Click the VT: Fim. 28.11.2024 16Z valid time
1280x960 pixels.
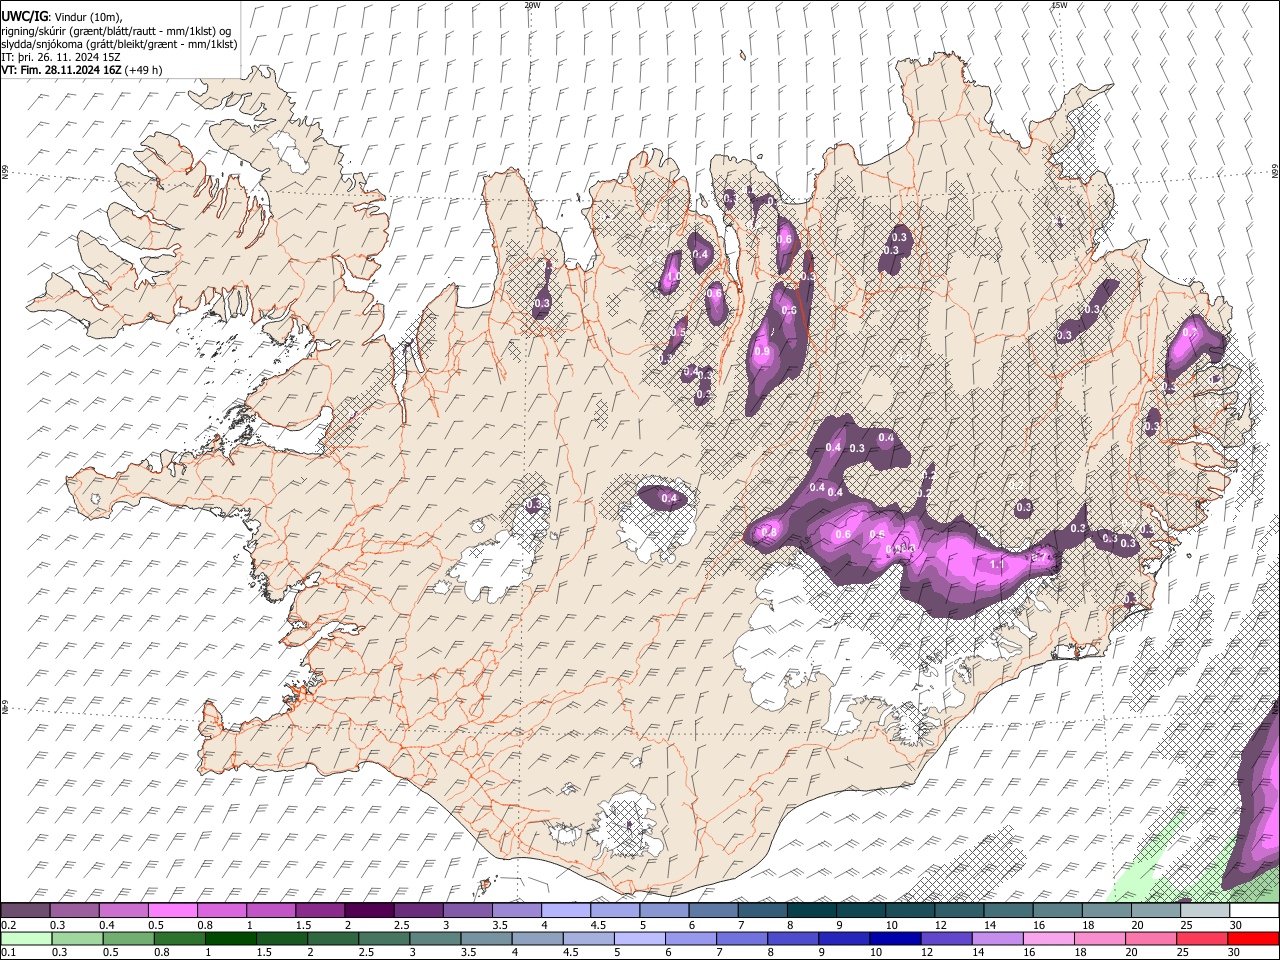81,70
